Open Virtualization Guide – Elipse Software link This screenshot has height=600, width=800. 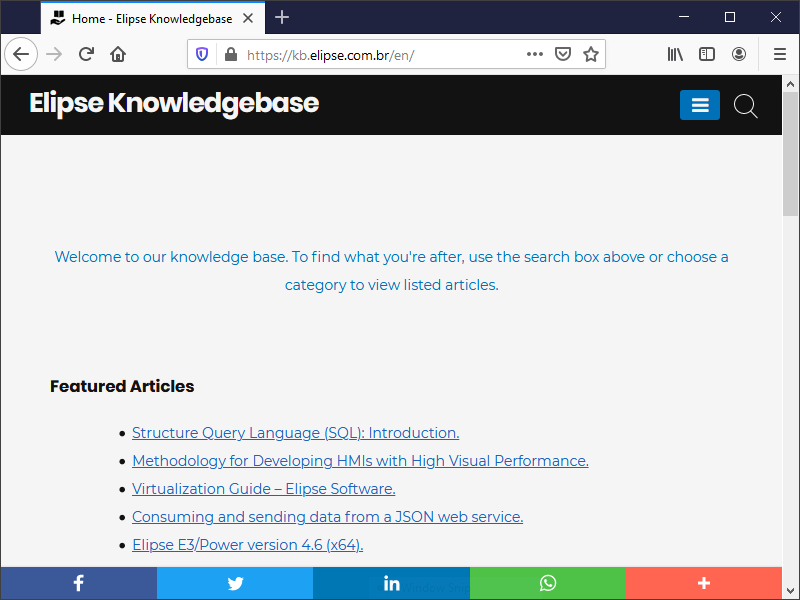[x=263, y=489]
